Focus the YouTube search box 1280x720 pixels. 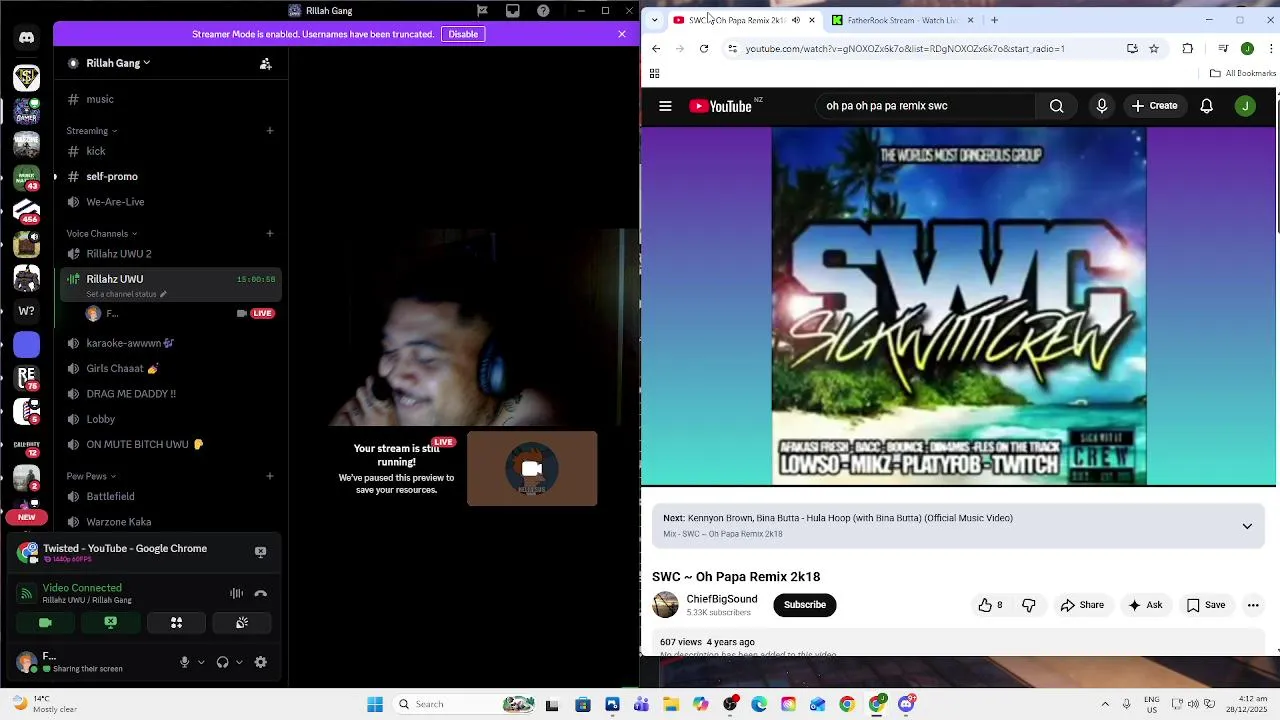[x=925, y=106]
